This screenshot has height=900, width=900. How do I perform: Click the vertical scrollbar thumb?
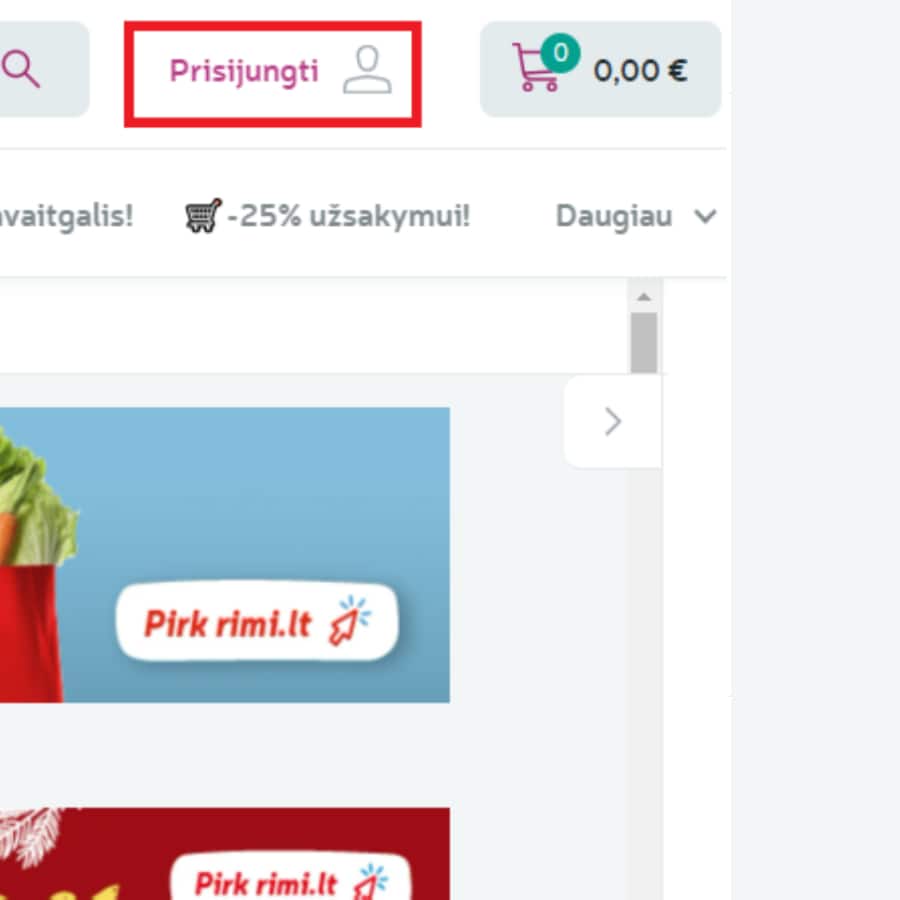click(x=644, y=342)
